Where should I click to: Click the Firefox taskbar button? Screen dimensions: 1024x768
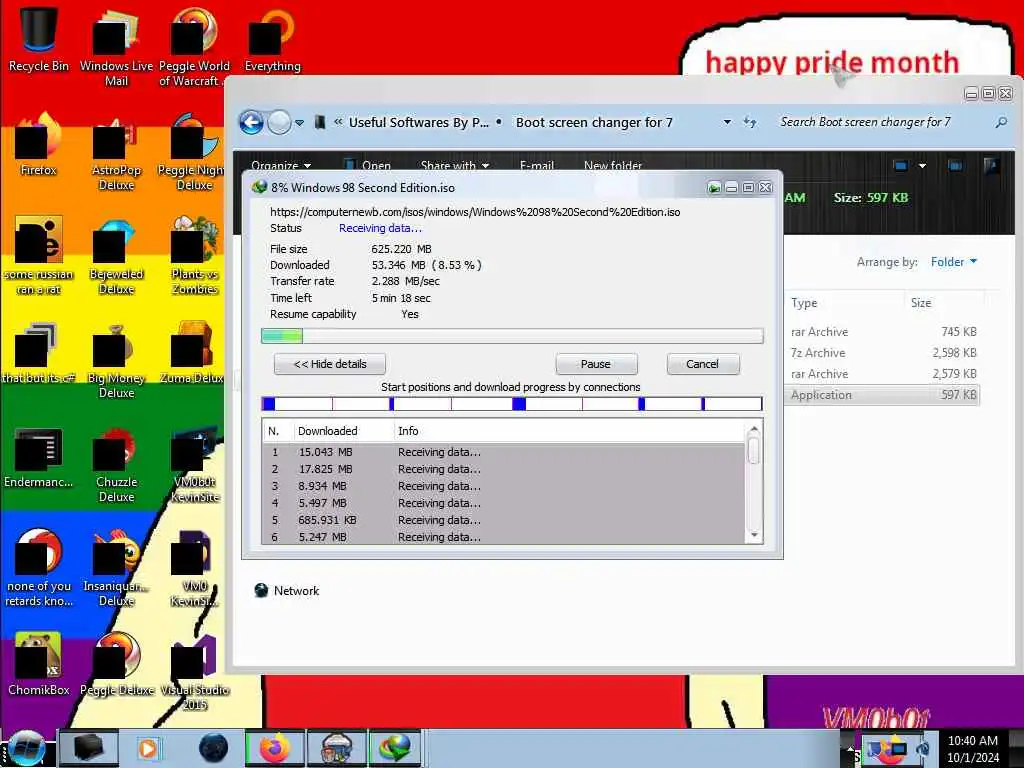tap(275, 748)
